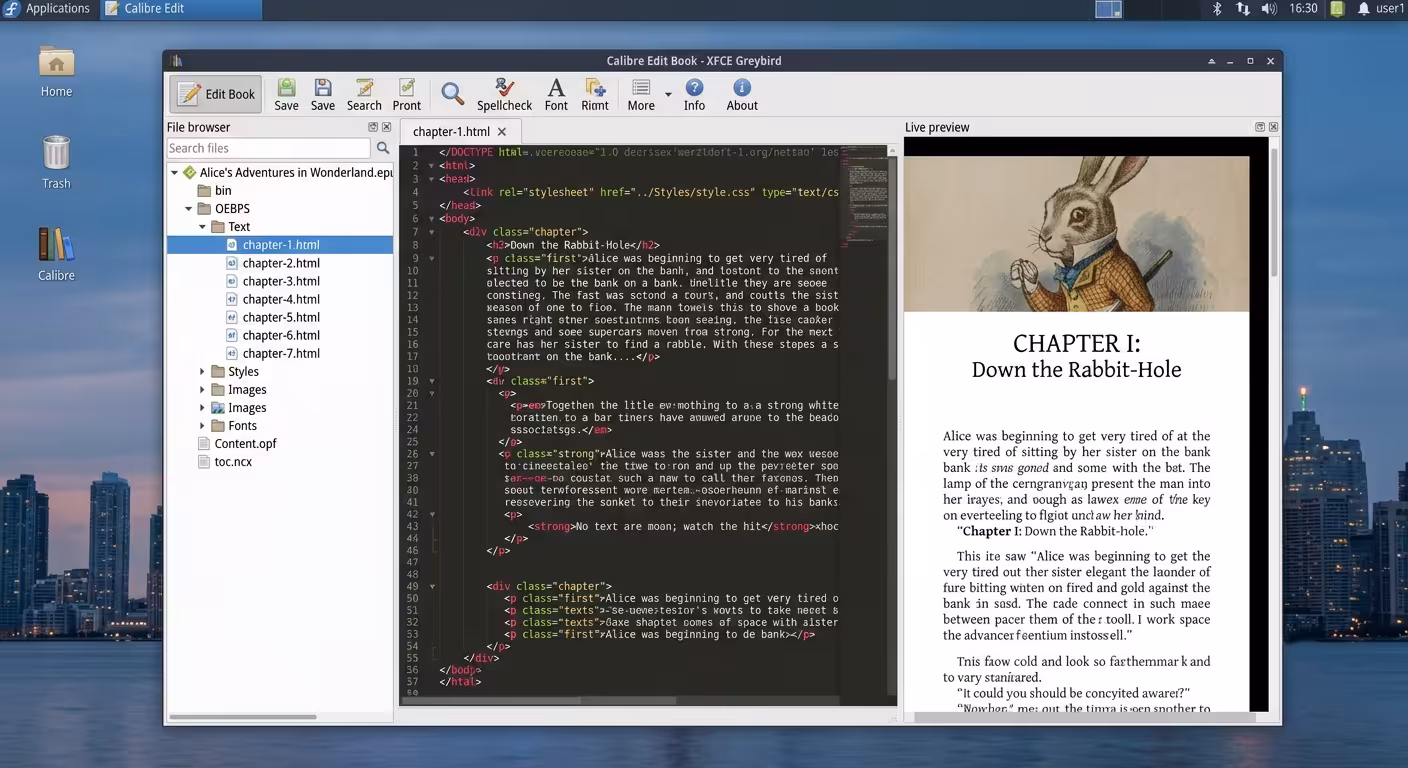Click the Pront toolbar icon

407,94
